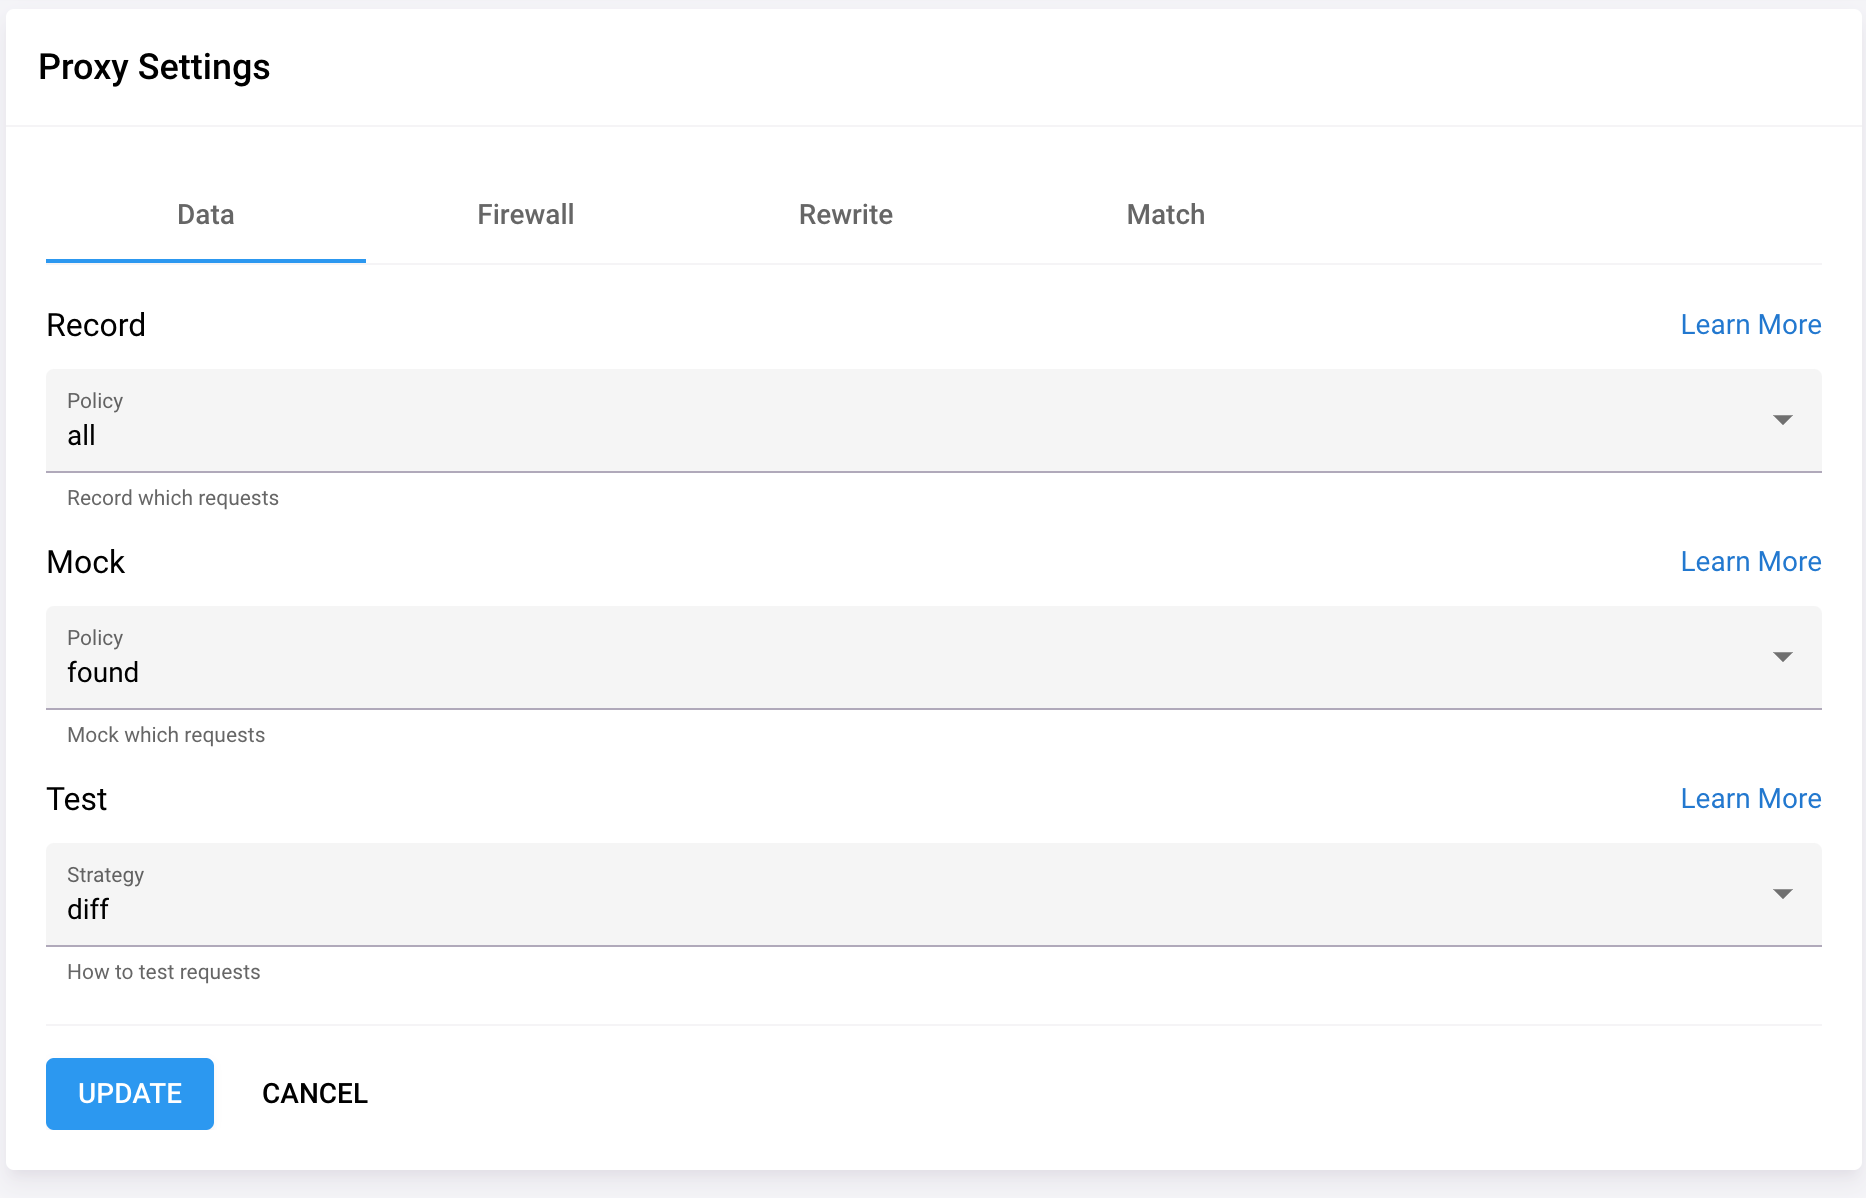The height and width of the screenshot is (1198, 1866).
Task: Click Learn More next to Record
Action: tap(1750, 324)
